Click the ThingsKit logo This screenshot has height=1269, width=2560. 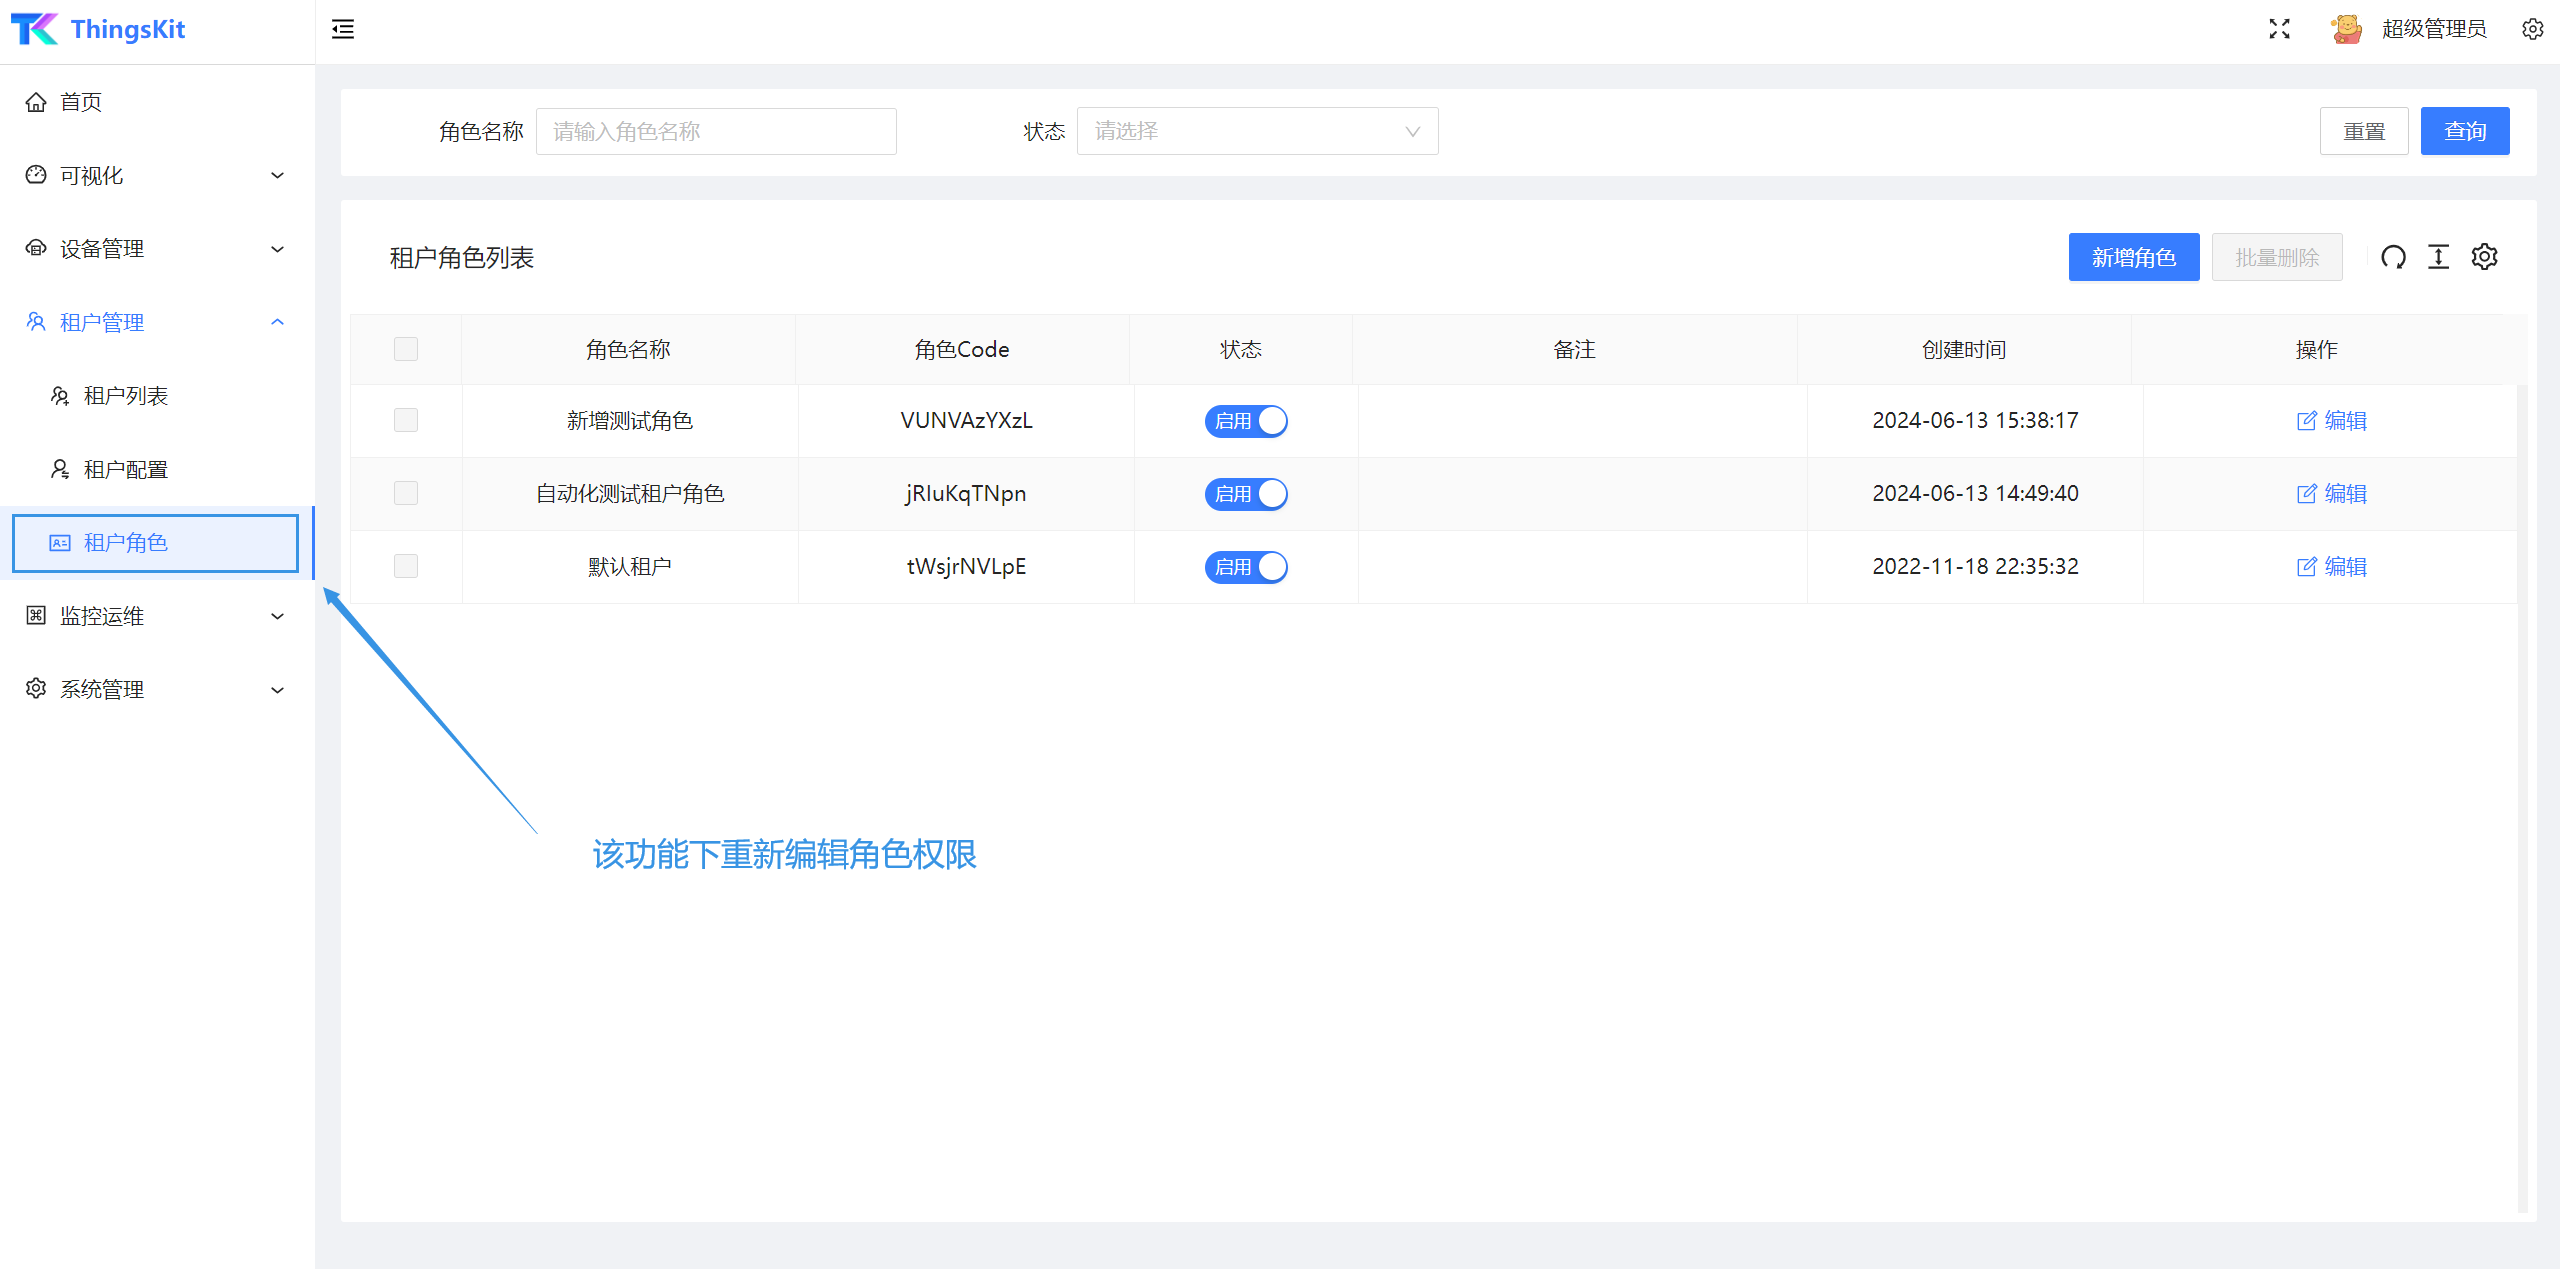point(98,29)
